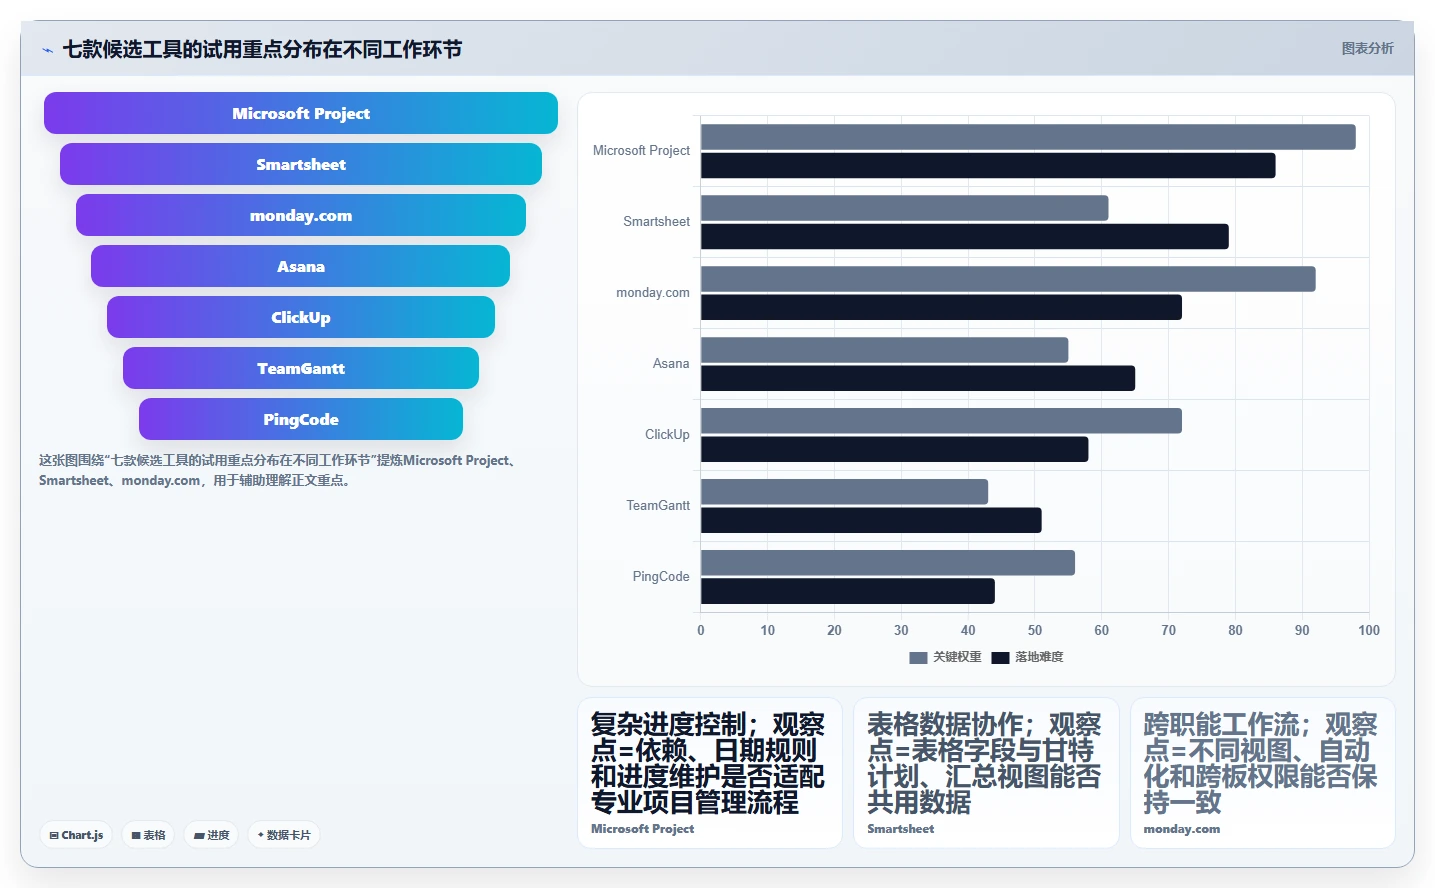Click the ClickUp y-axis label
Screen dimensions: 1435x888
click(x=667, y=435)
